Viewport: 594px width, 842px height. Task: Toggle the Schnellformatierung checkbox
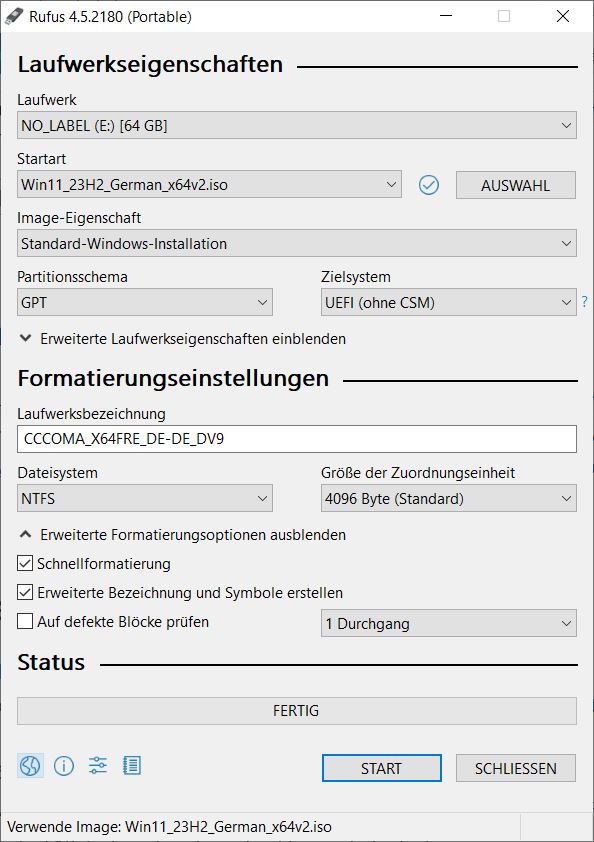(x=25, y=563)
